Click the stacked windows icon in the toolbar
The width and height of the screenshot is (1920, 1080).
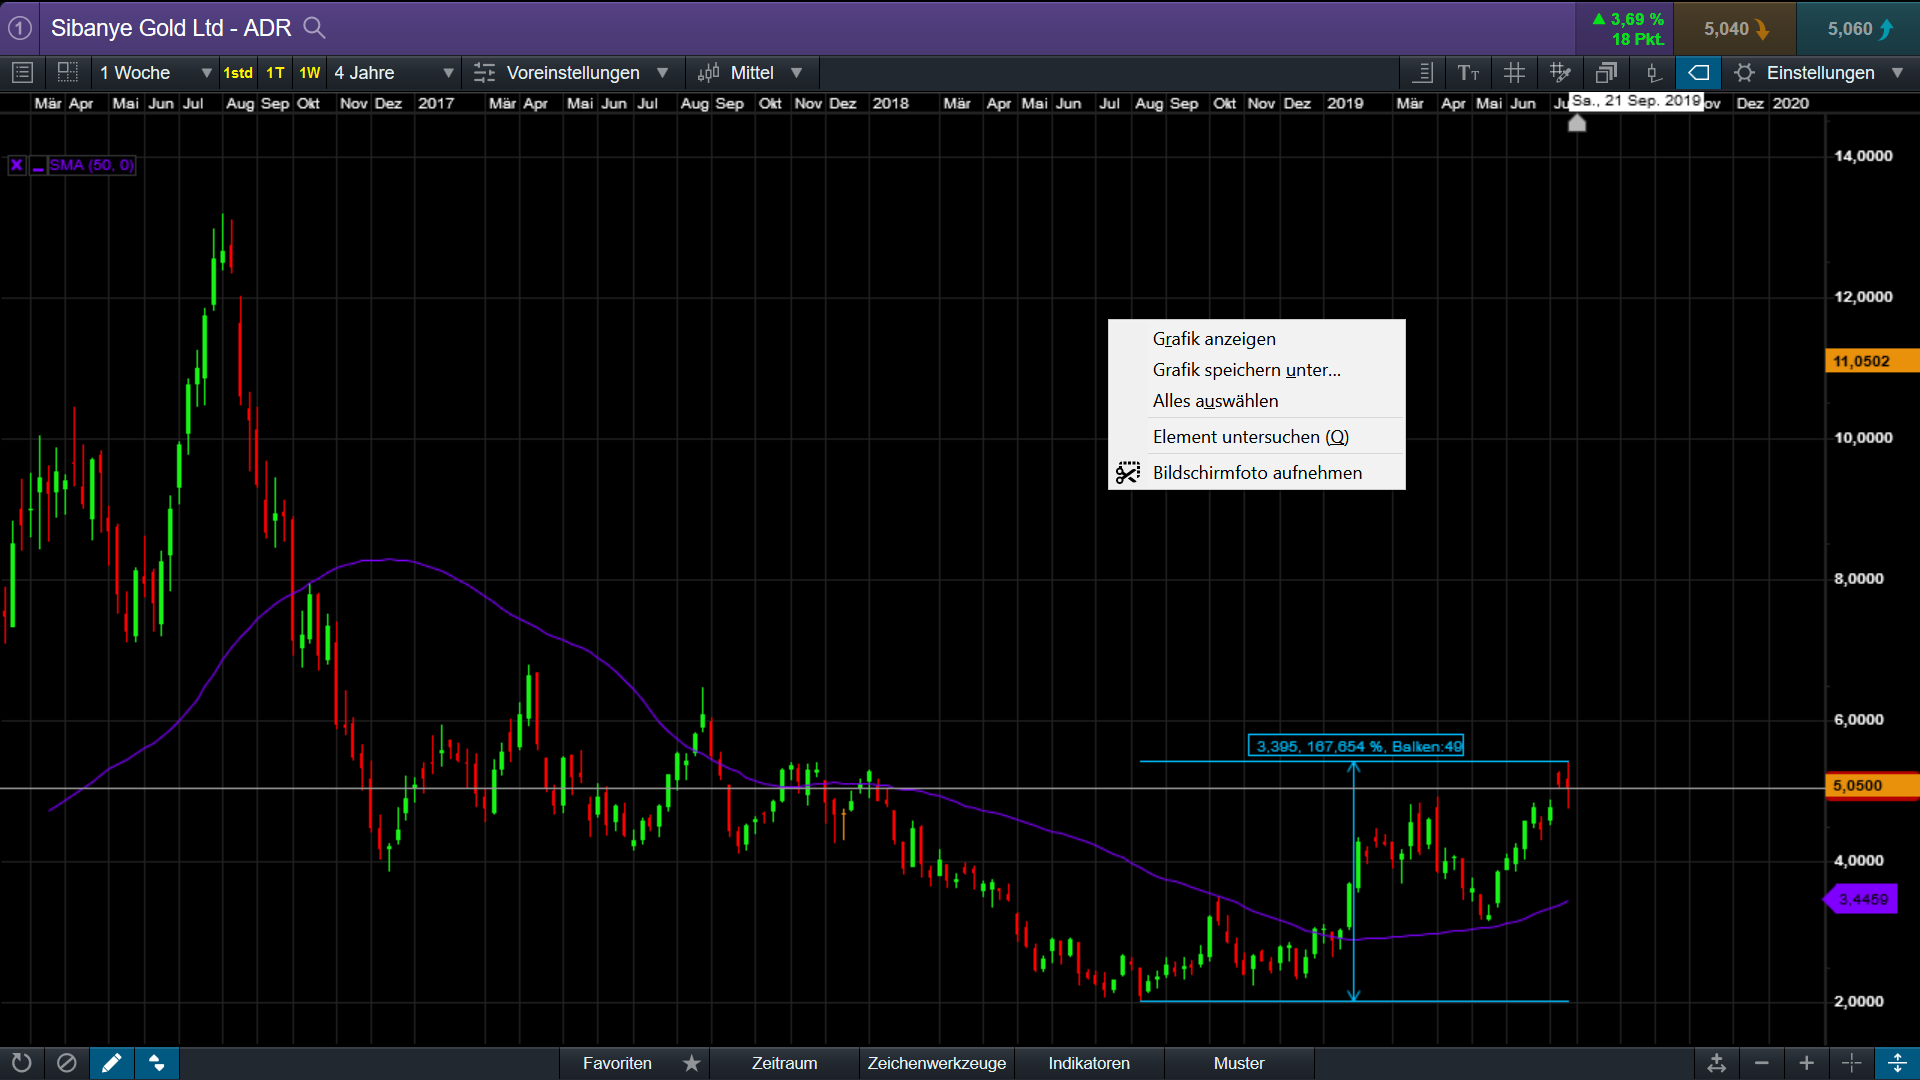pos(1606,73)
